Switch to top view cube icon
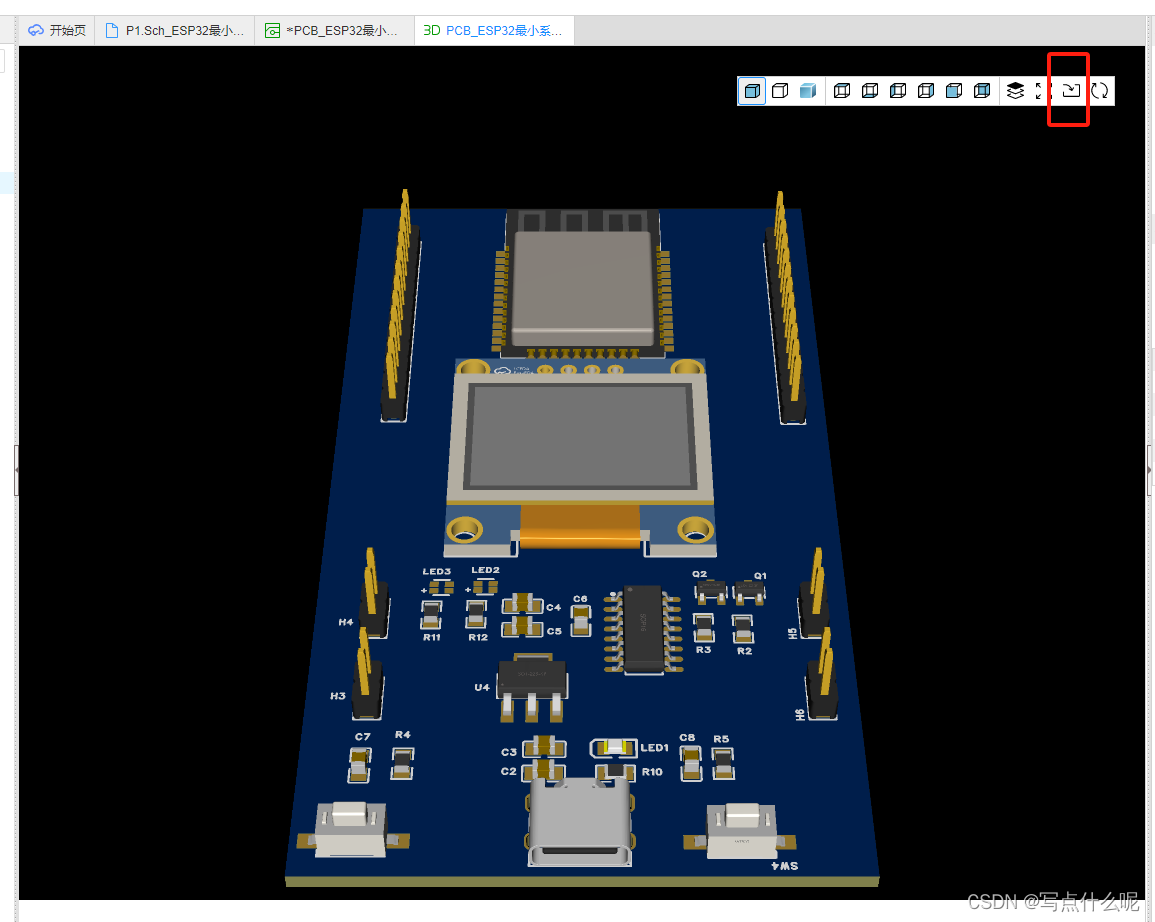1155x922 pixels. pos(842,91)
